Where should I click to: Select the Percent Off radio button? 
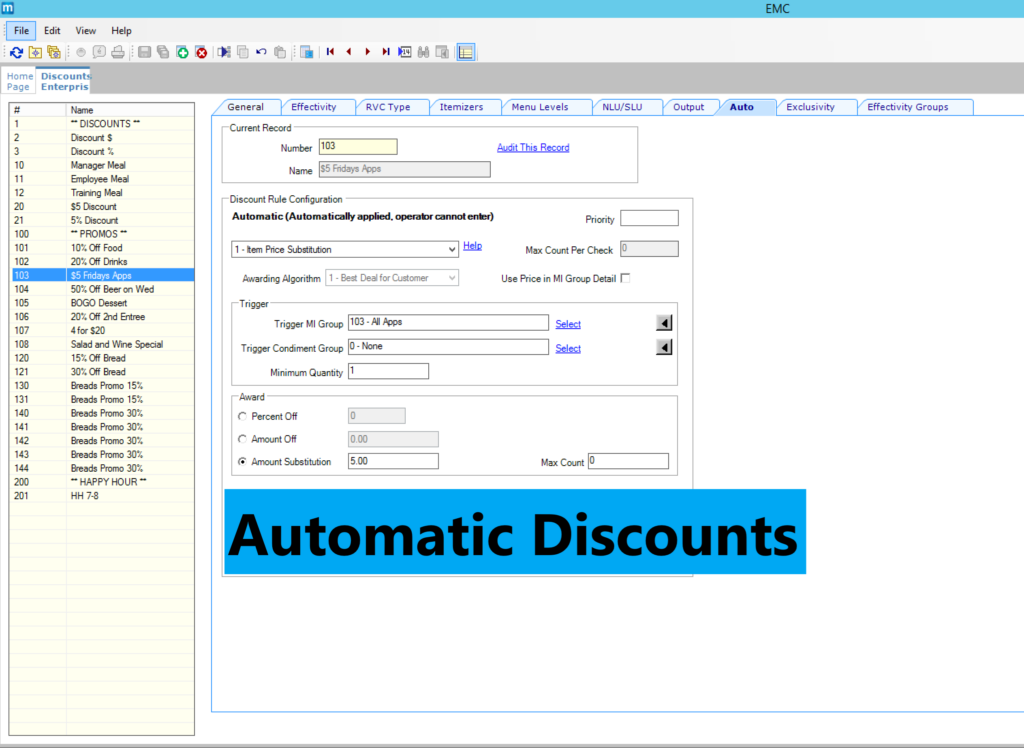(x=242, y=416)
